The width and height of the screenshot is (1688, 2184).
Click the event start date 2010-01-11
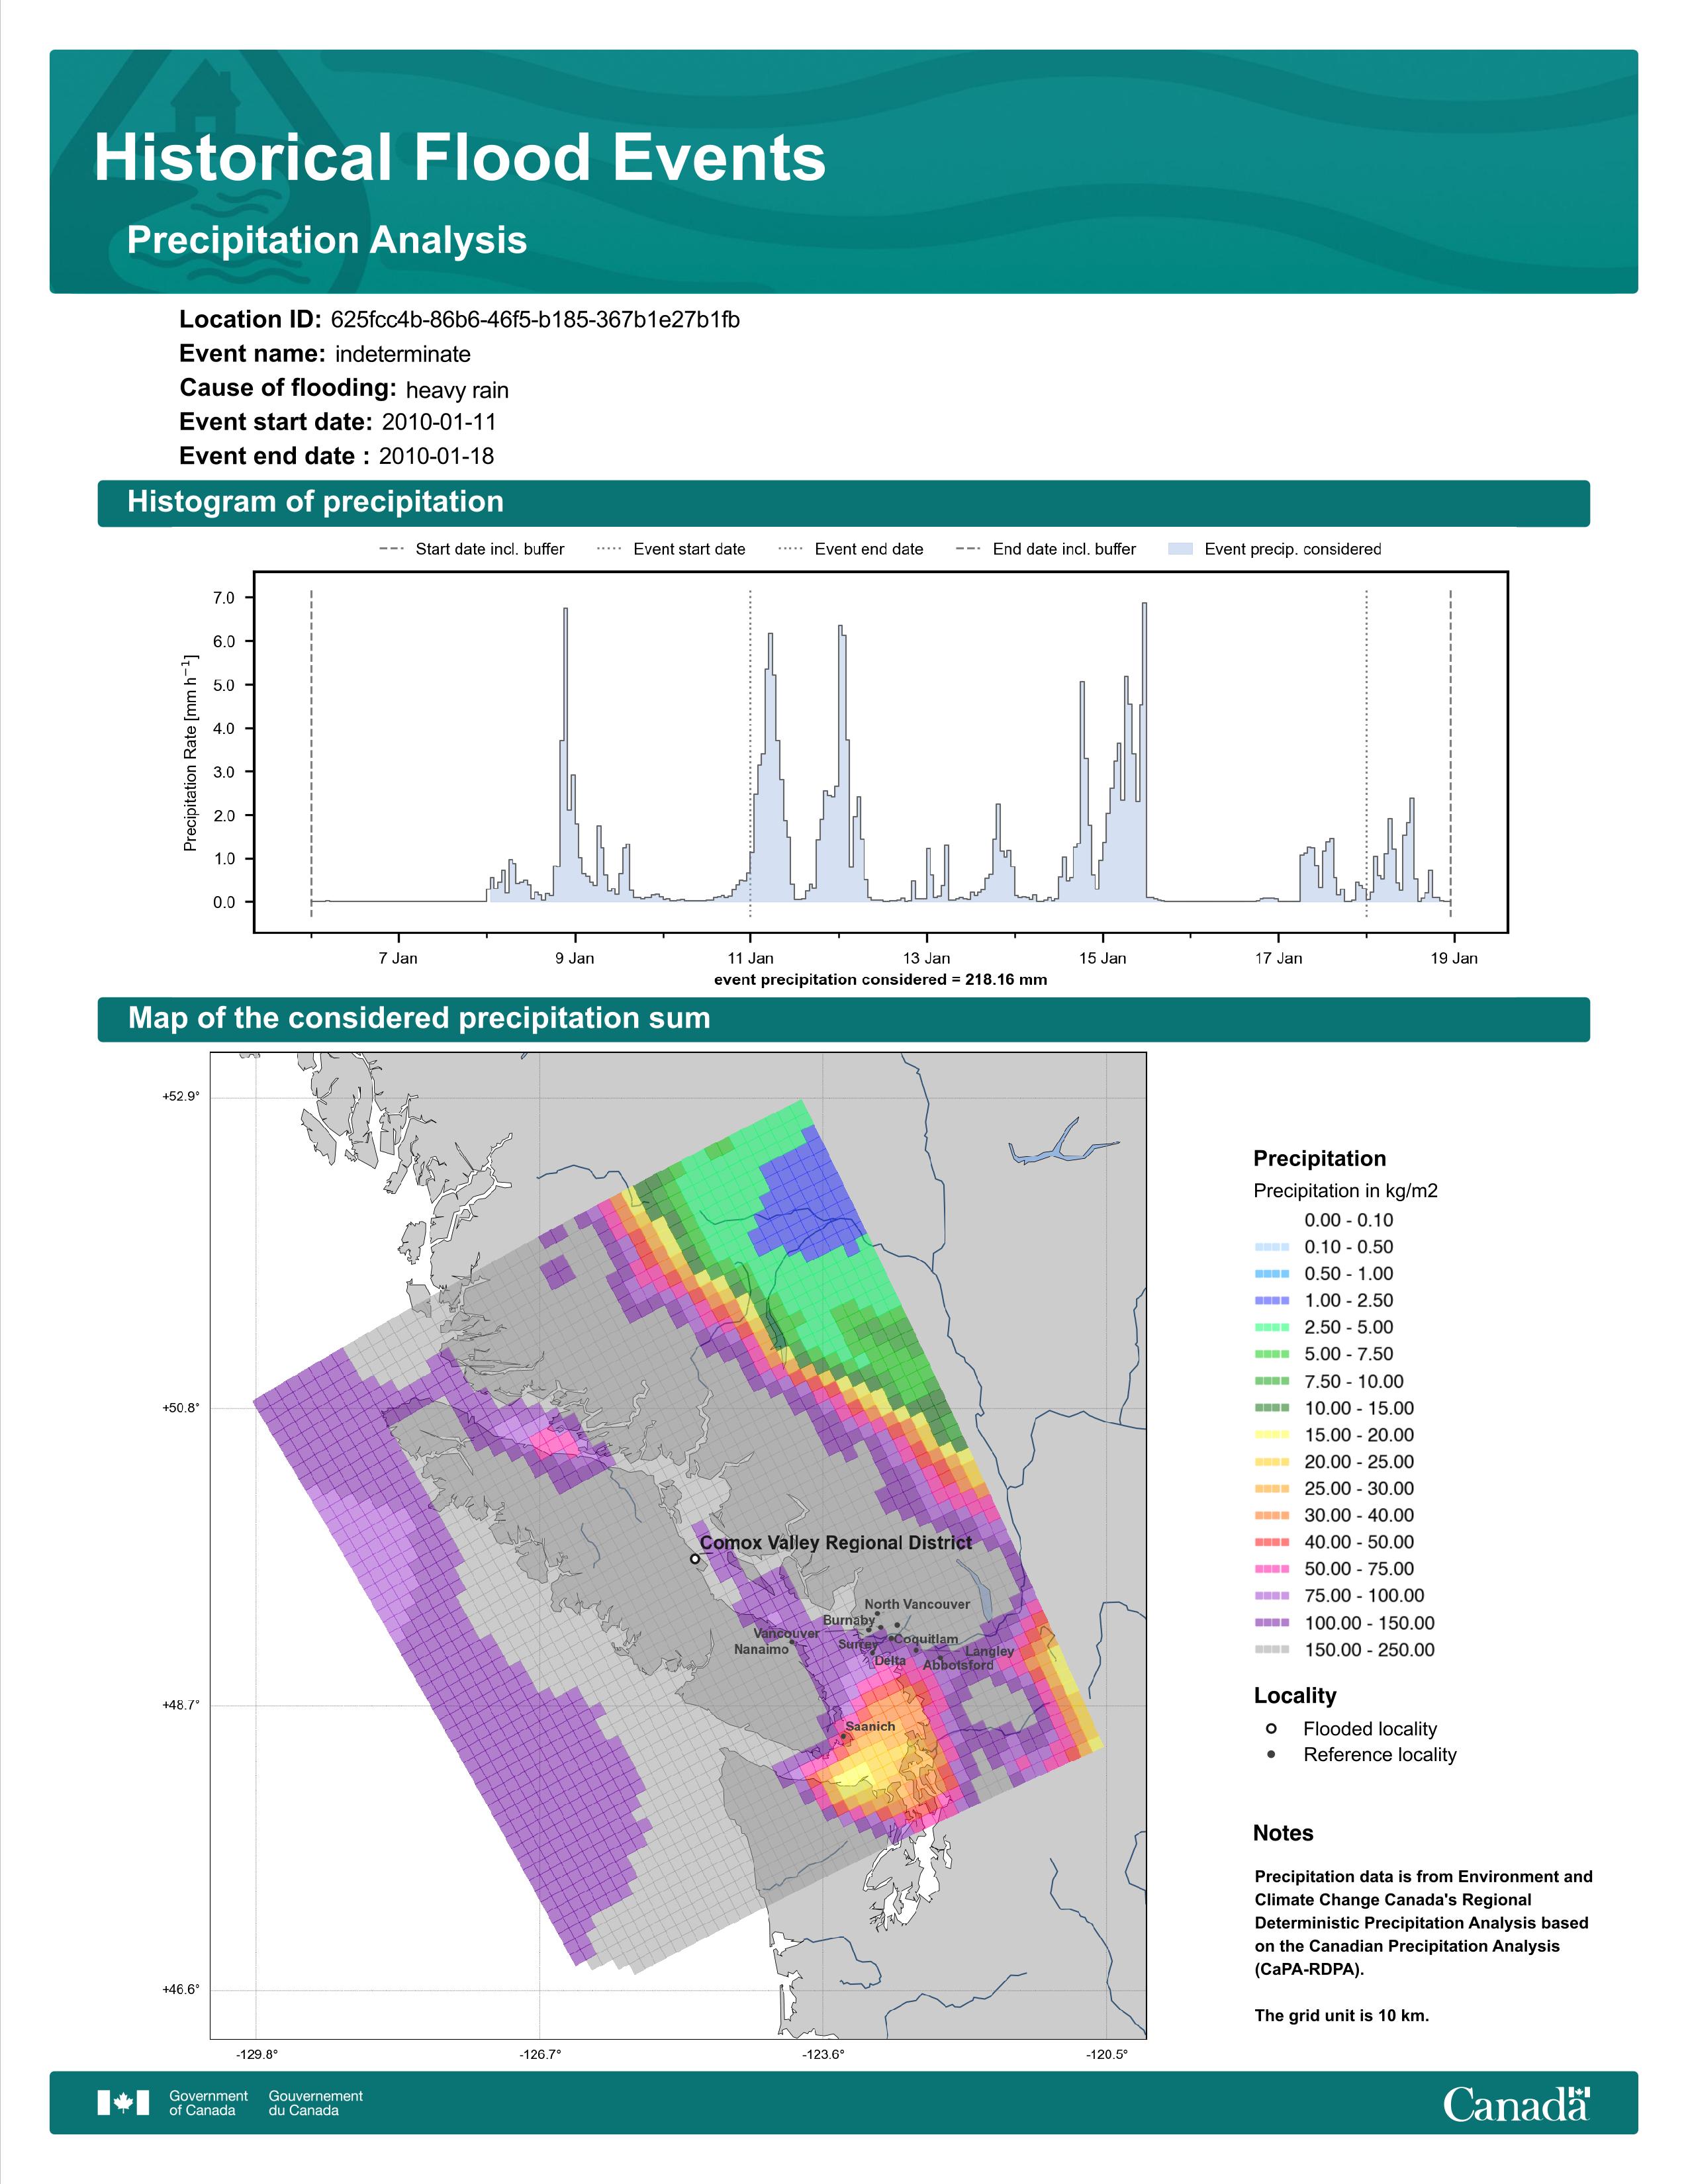point(439,422)
